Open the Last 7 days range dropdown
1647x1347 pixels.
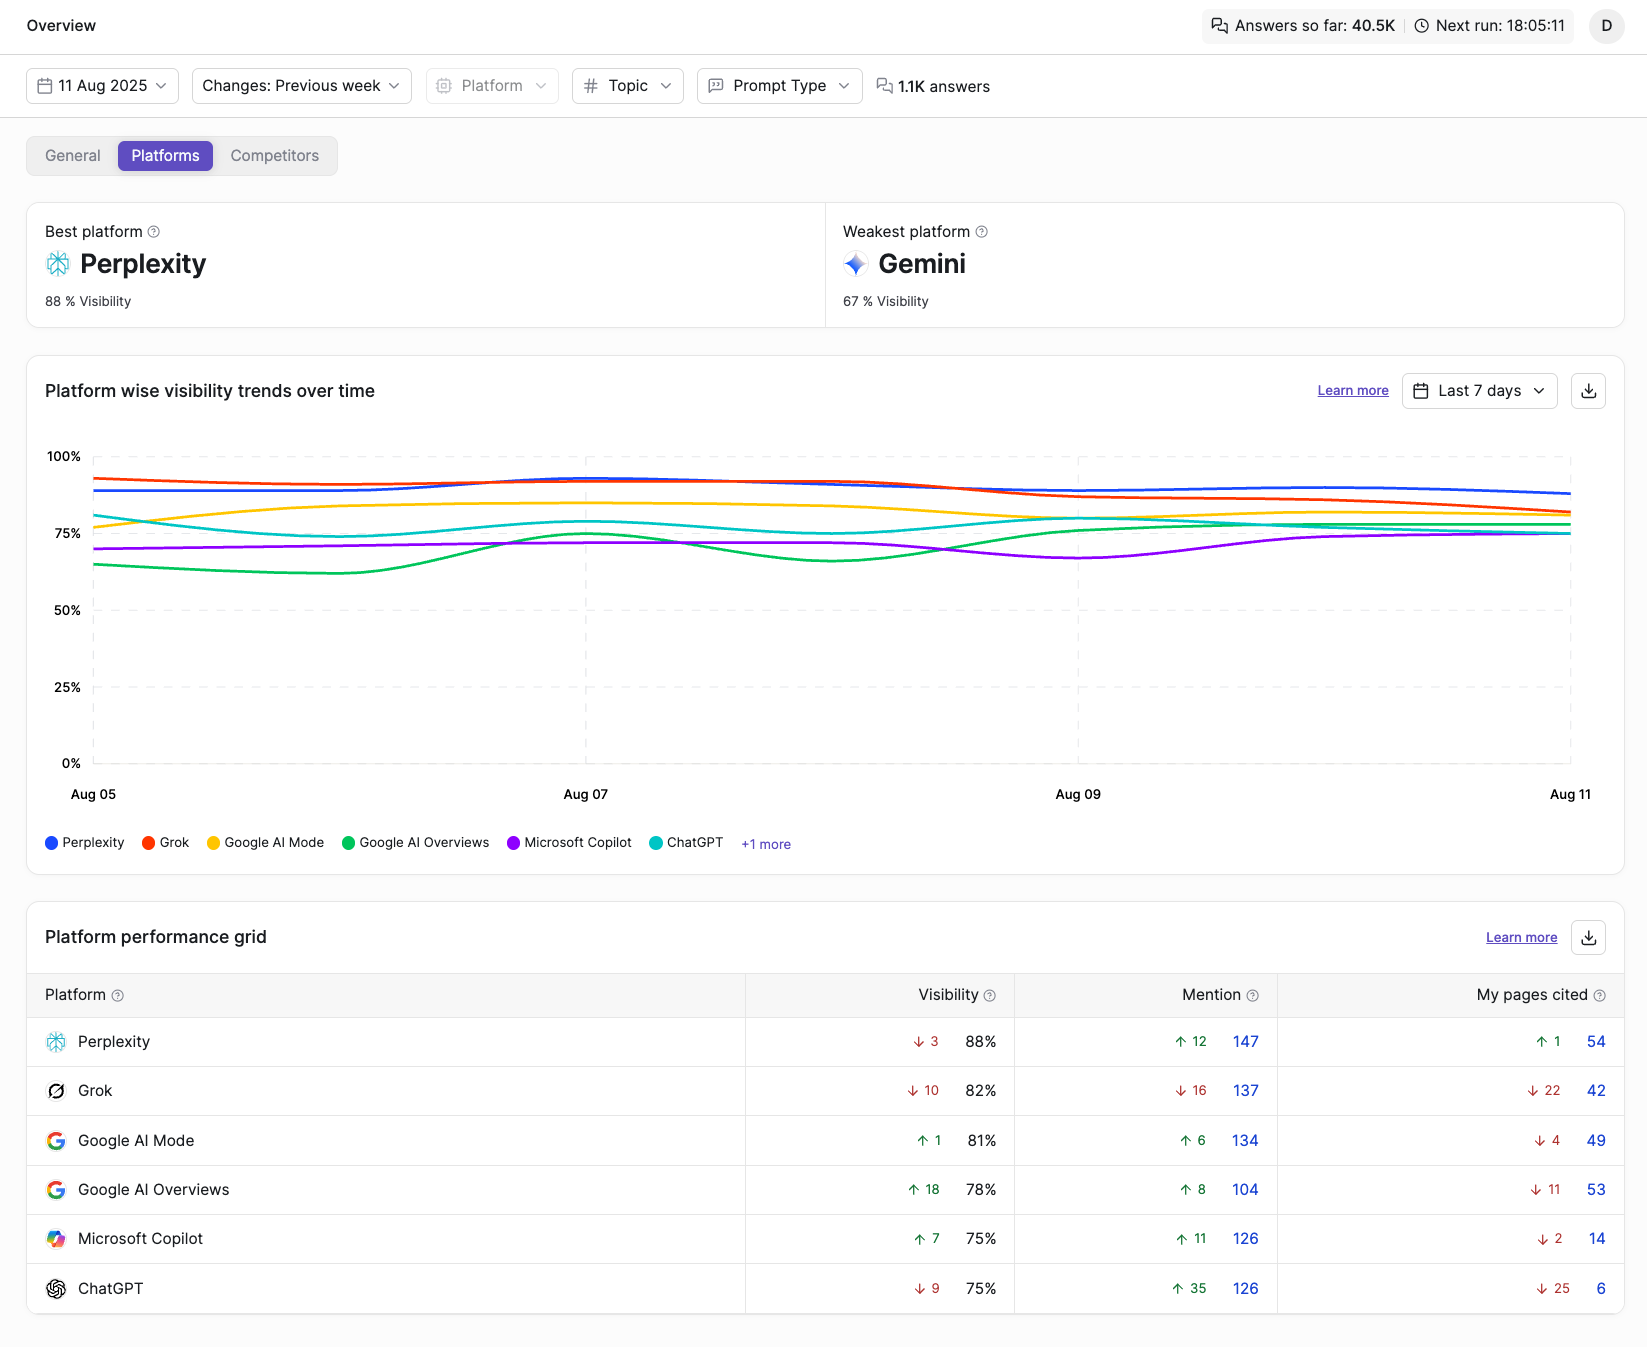(x=1480, y=391)
